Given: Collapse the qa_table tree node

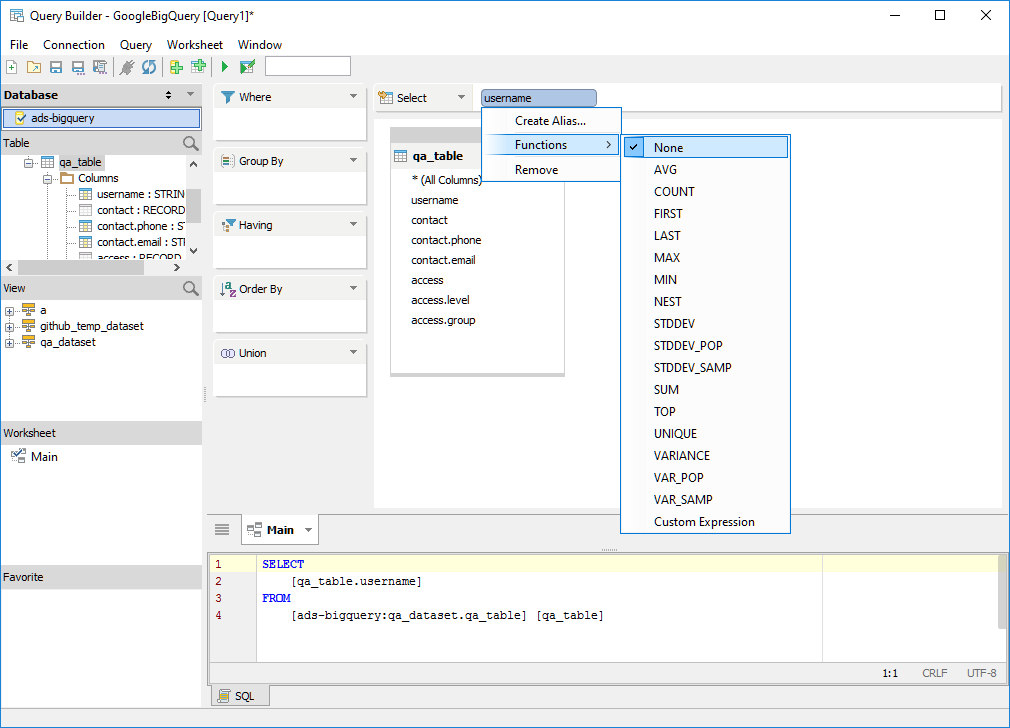Looking at the screenshot, I should [x=29, y=162].
